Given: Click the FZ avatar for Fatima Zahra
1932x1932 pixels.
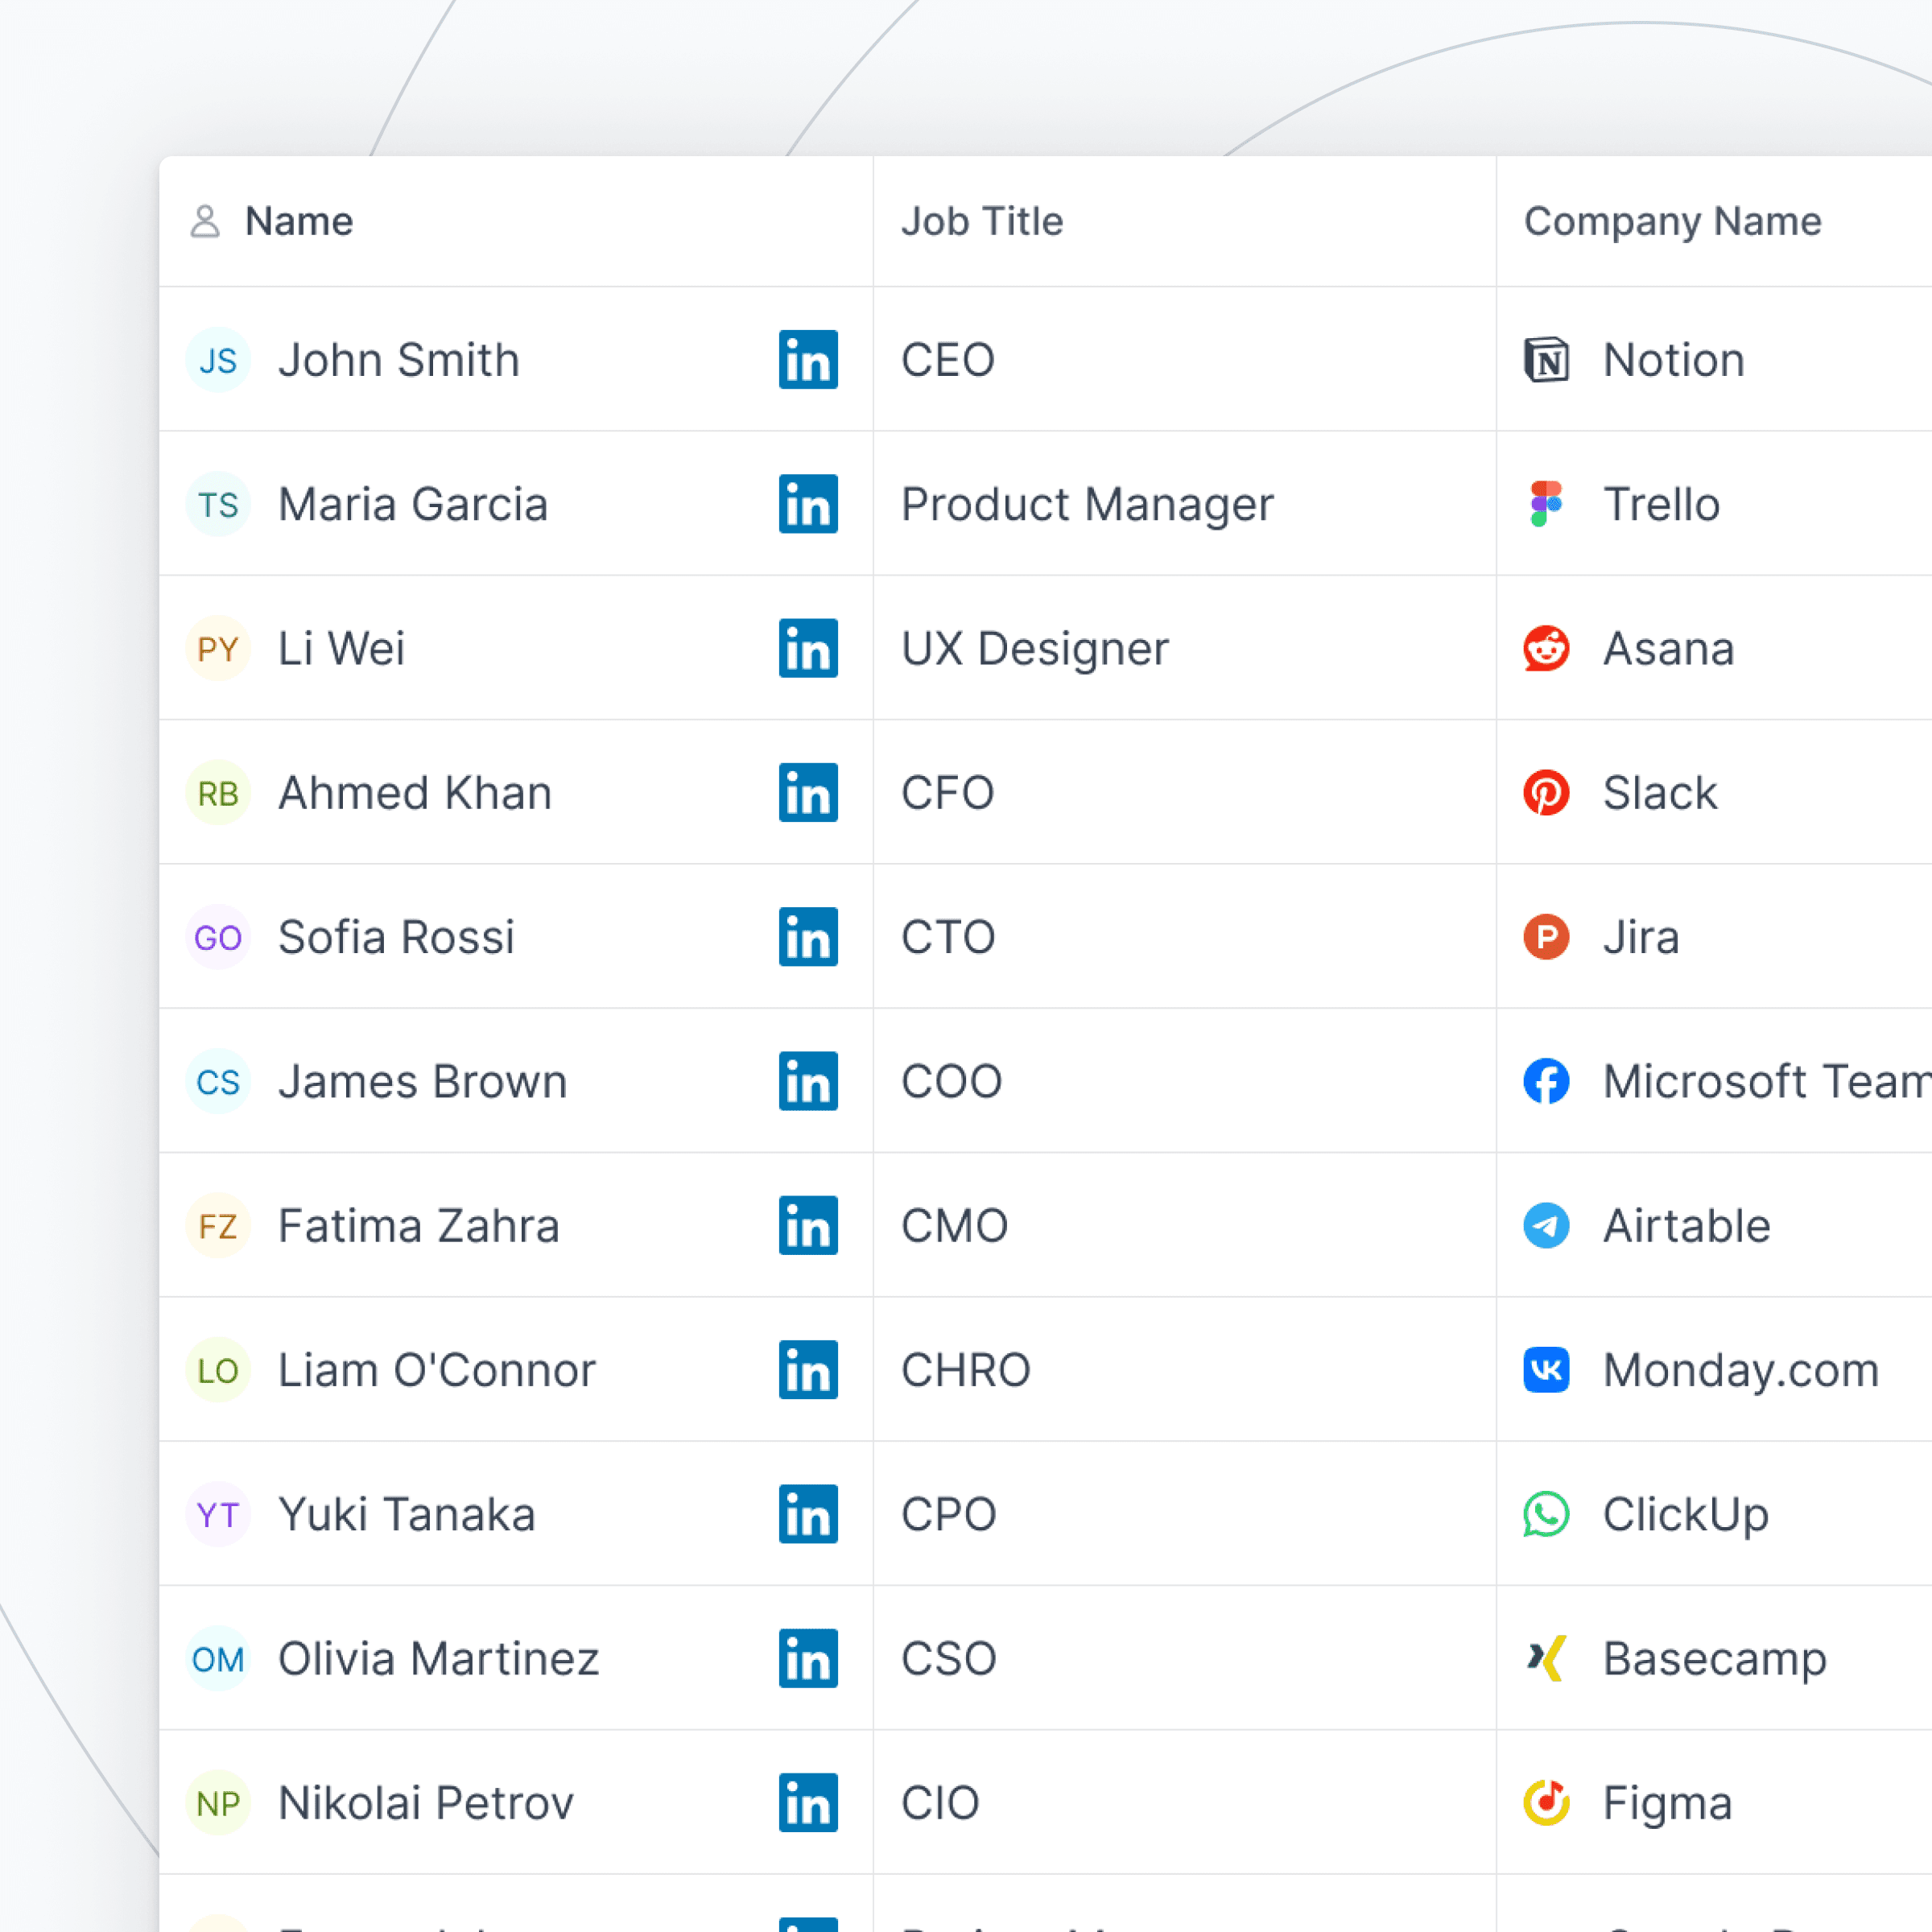Looking at the screenshot, I should click(x=218, y=1226).
